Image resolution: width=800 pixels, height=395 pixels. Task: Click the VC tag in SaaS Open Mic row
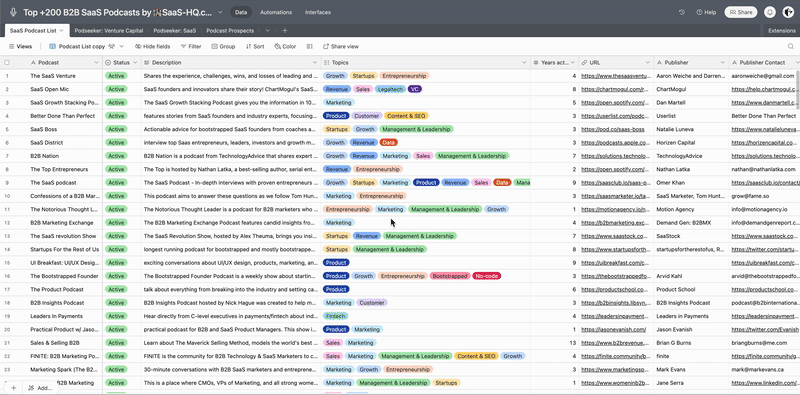[415, 89]
